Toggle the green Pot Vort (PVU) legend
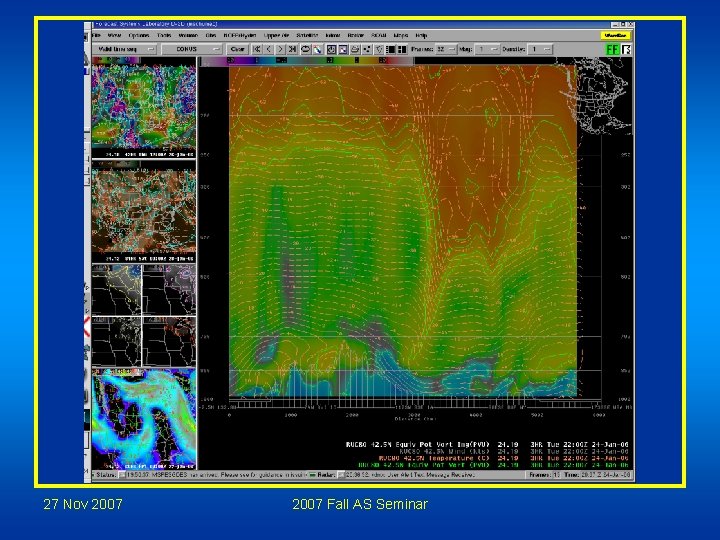The image size is (720, 540). pos(493,465)
